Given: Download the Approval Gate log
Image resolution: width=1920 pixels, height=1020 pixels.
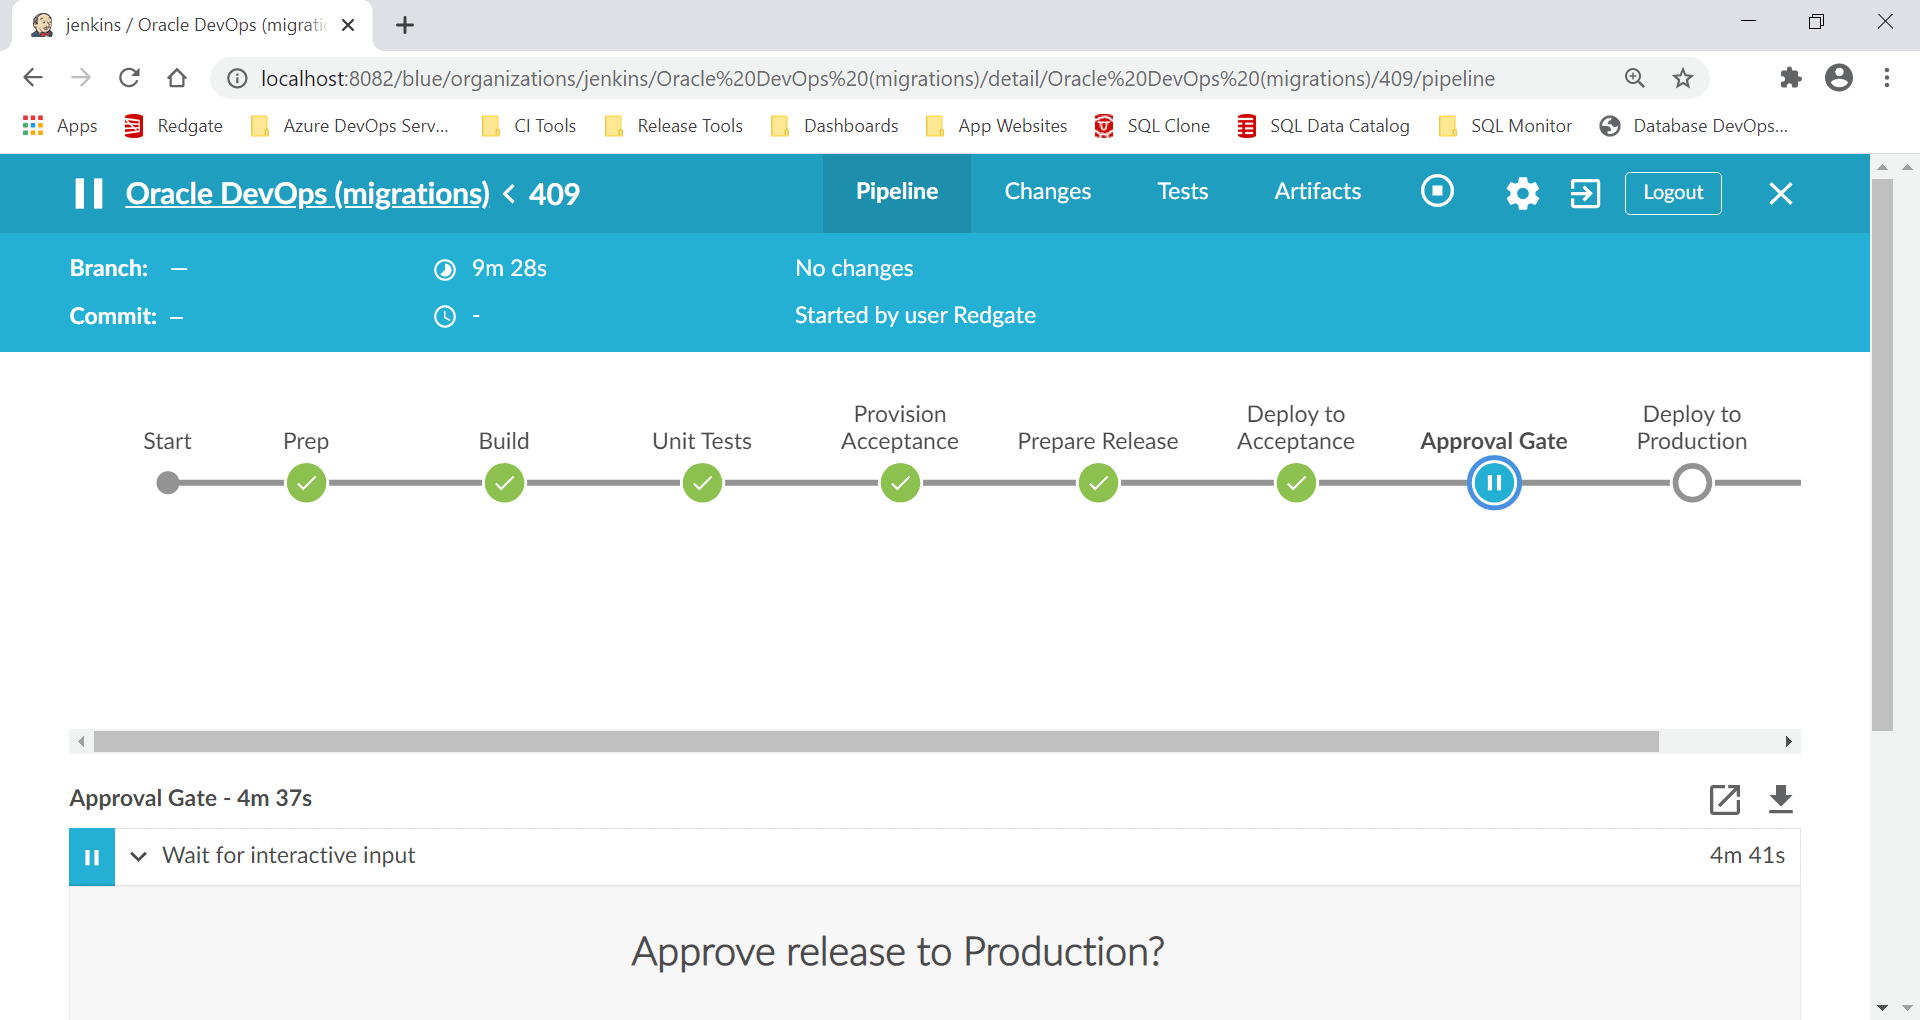Looking at the screenshot, I should [1780, 799].
